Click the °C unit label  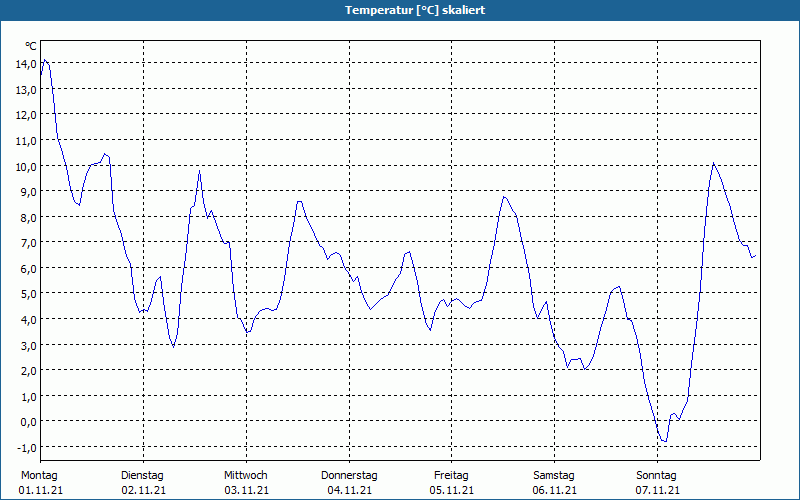click(31, 46)
